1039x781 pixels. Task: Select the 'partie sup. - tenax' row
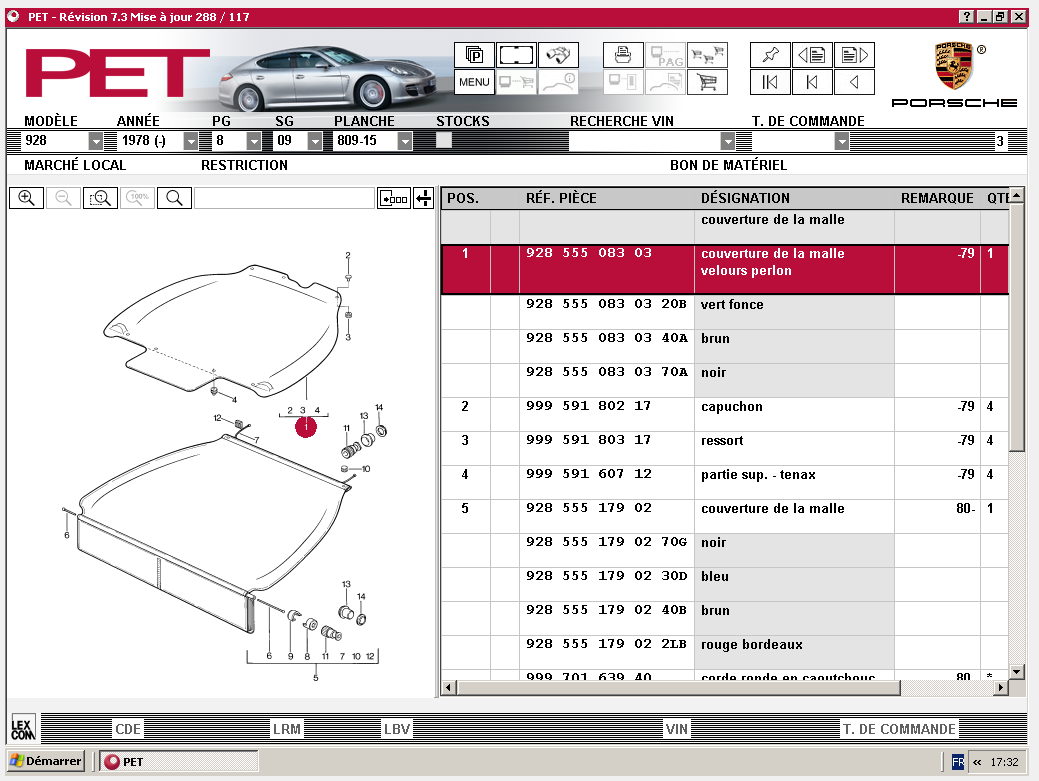725,482
